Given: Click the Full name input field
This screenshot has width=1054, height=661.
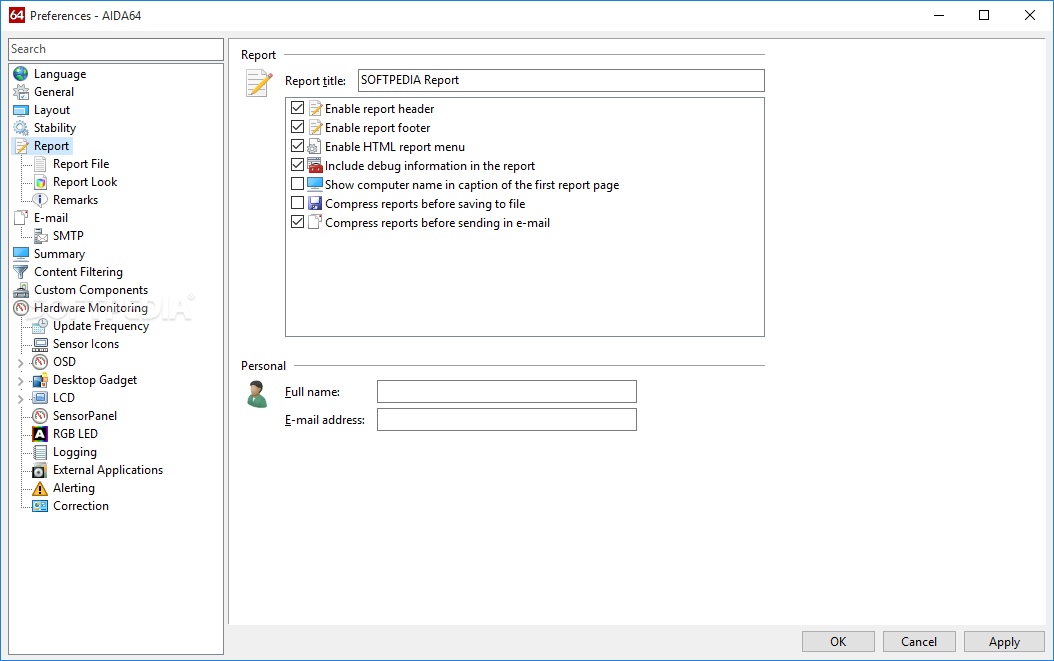Looking at the screenshot, I should coord(506,391).
